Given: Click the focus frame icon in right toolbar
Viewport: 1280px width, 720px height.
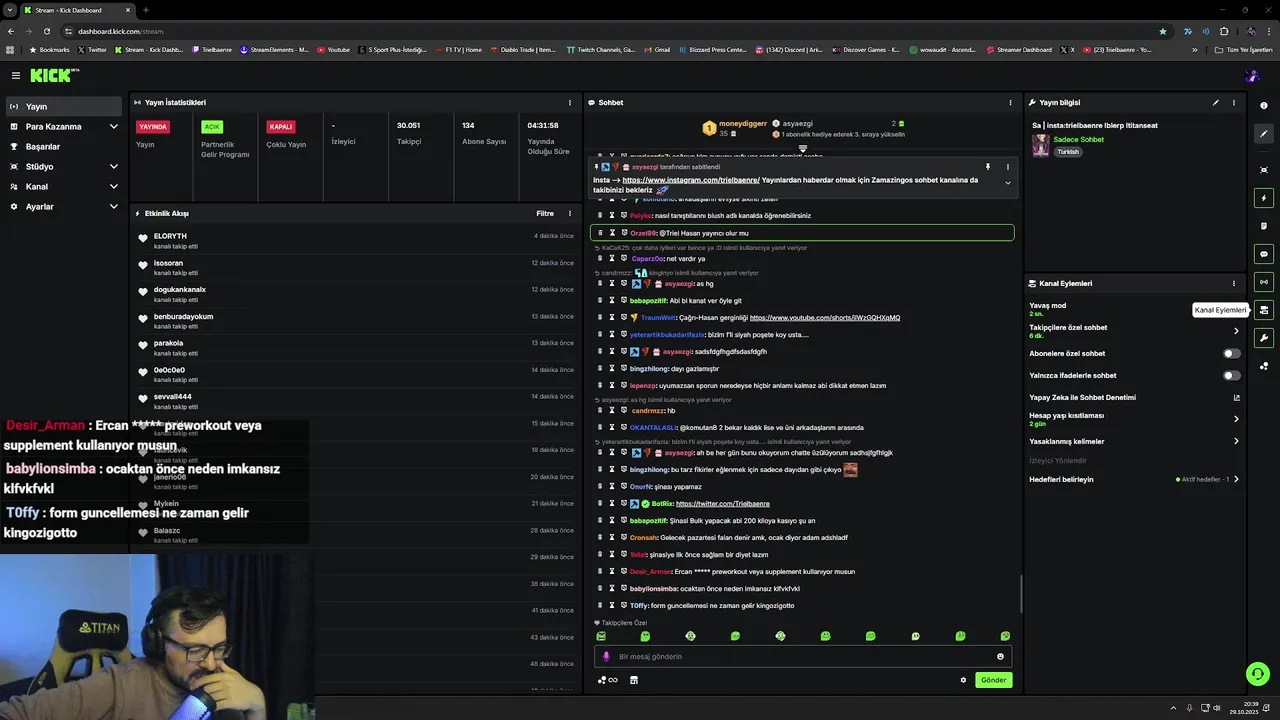Looking at the screenshot, I should (1264, 170).
